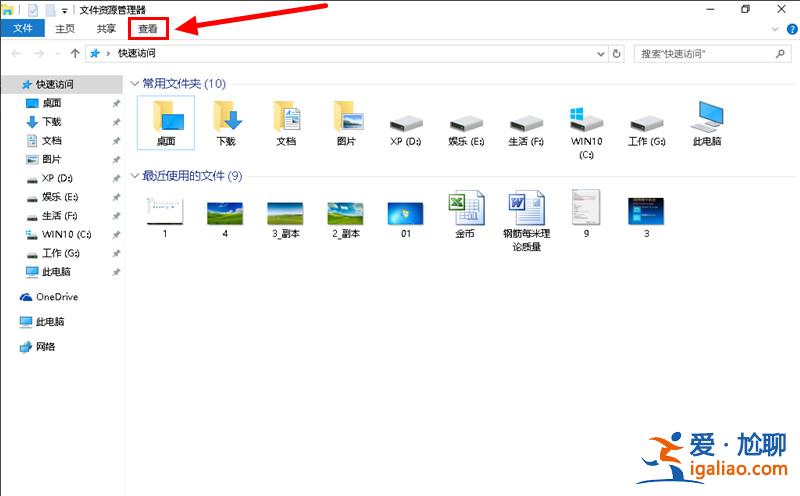Viewport: 800px width, 496px height.
Task: Click the pin icon beside 文档
Action: pos(116,141)
